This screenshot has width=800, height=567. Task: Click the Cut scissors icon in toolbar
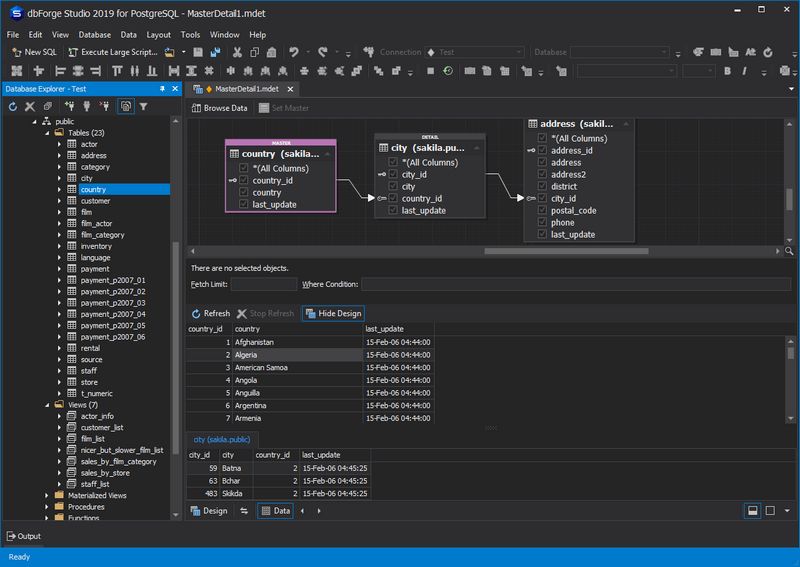tap(237, 51)
